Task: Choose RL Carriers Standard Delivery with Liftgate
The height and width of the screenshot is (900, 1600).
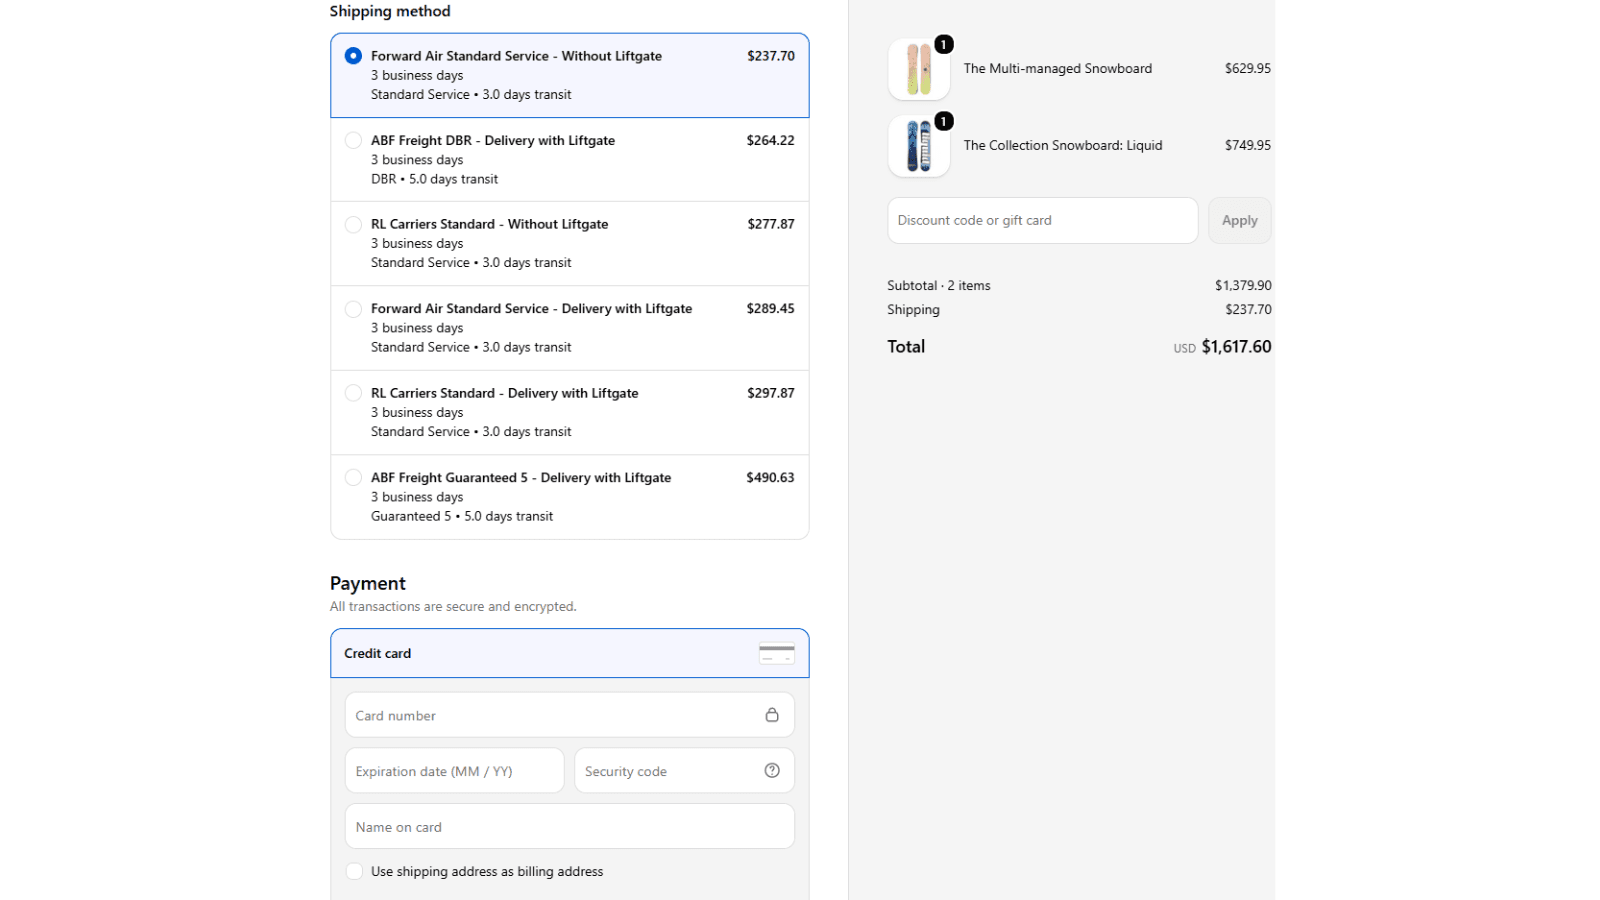Action: [x=570, y=413]
